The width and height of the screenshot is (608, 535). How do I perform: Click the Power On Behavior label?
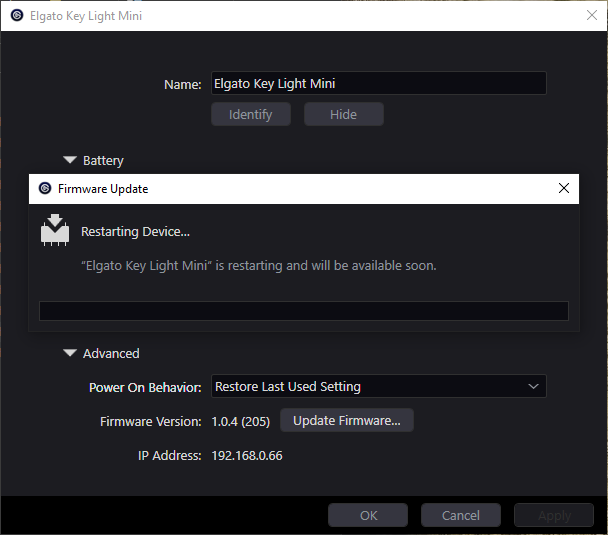[x=145, y=387]
